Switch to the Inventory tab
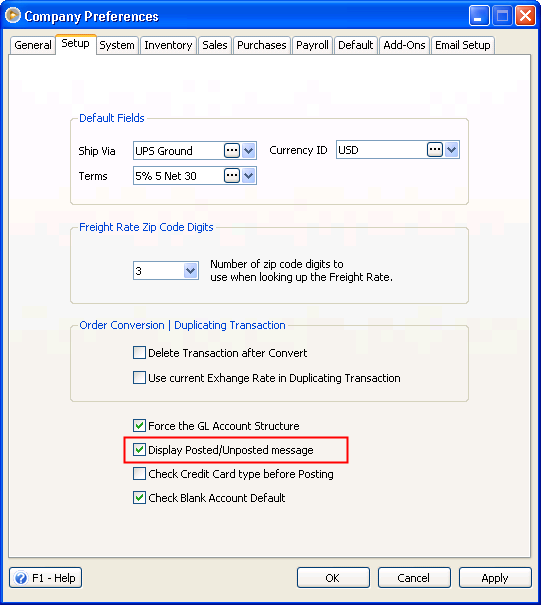 [168, 45]
